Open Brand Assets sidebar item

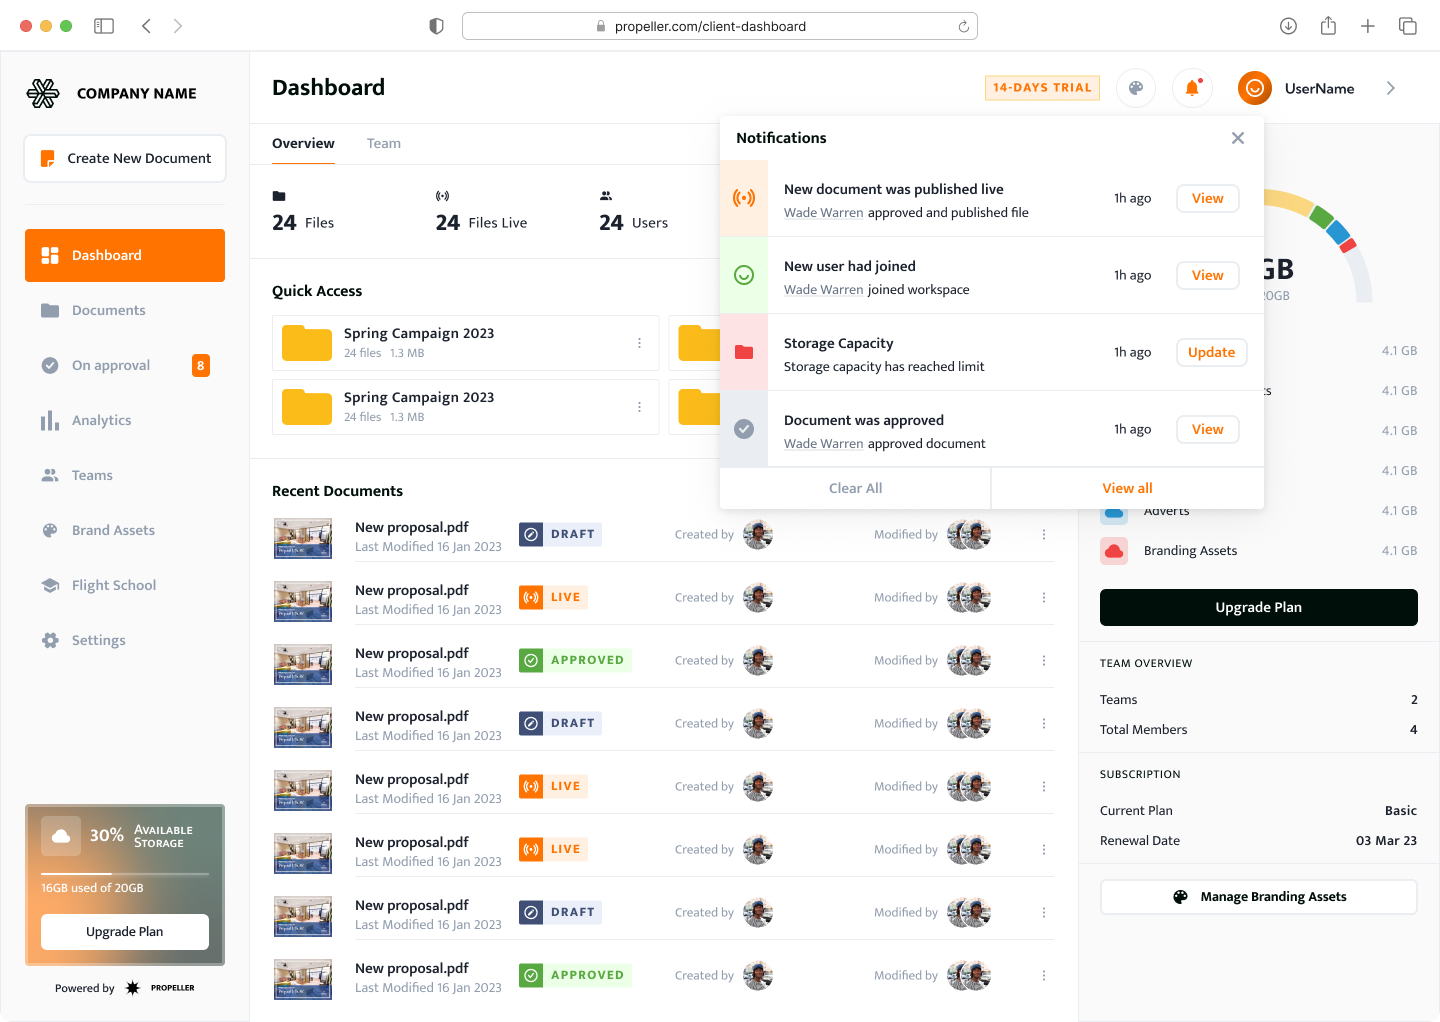pos(113,530)
